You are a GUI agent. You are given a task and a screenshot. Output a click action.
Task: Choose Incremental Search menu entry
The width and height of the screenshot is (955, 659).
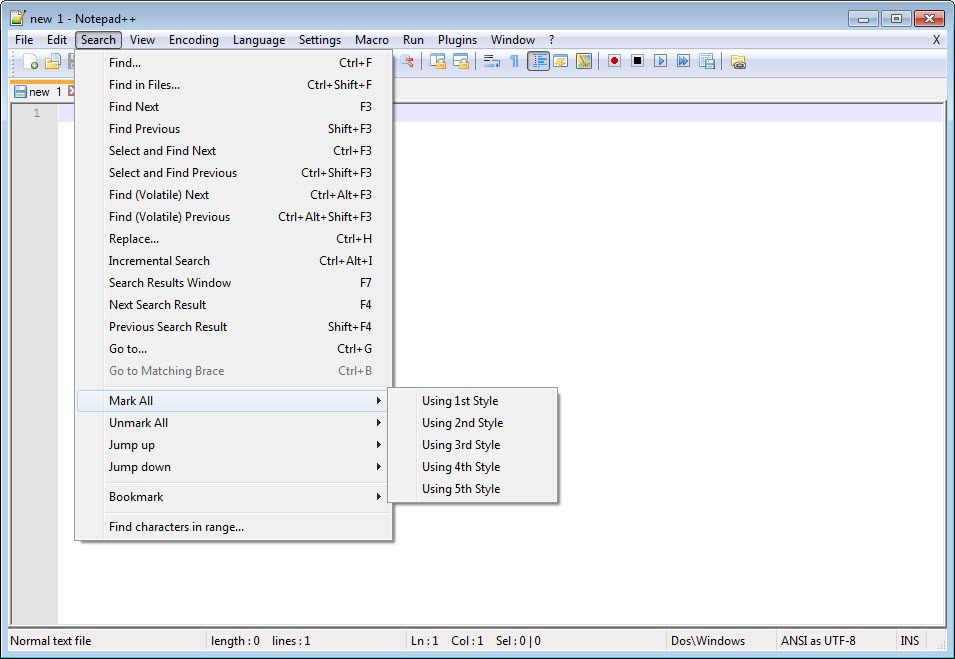[x=234, y=261]
